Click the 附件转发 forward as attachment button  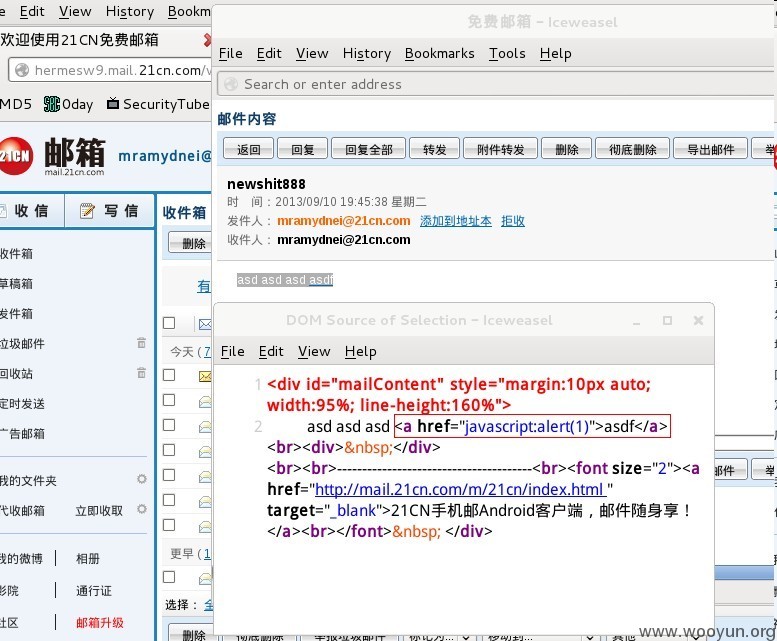[500, 149]
